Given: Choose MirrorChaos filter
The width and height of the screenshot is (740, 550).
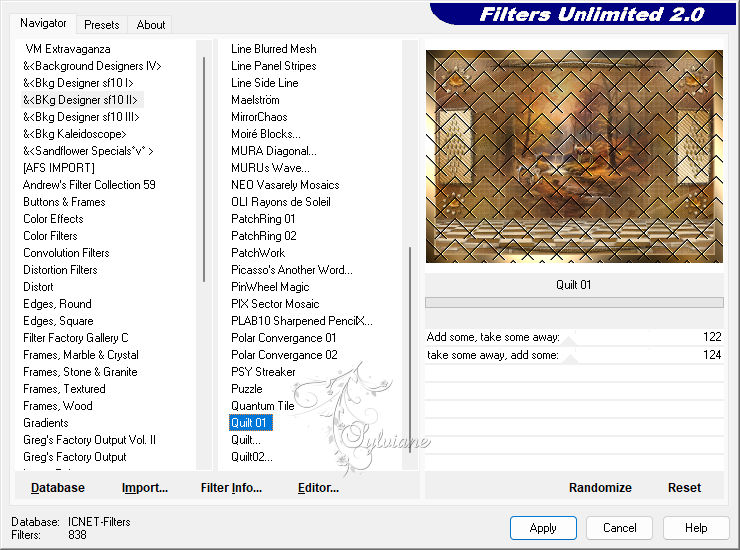Looking at the screenshot, I should pyautogui.click(x=259, y=117).
